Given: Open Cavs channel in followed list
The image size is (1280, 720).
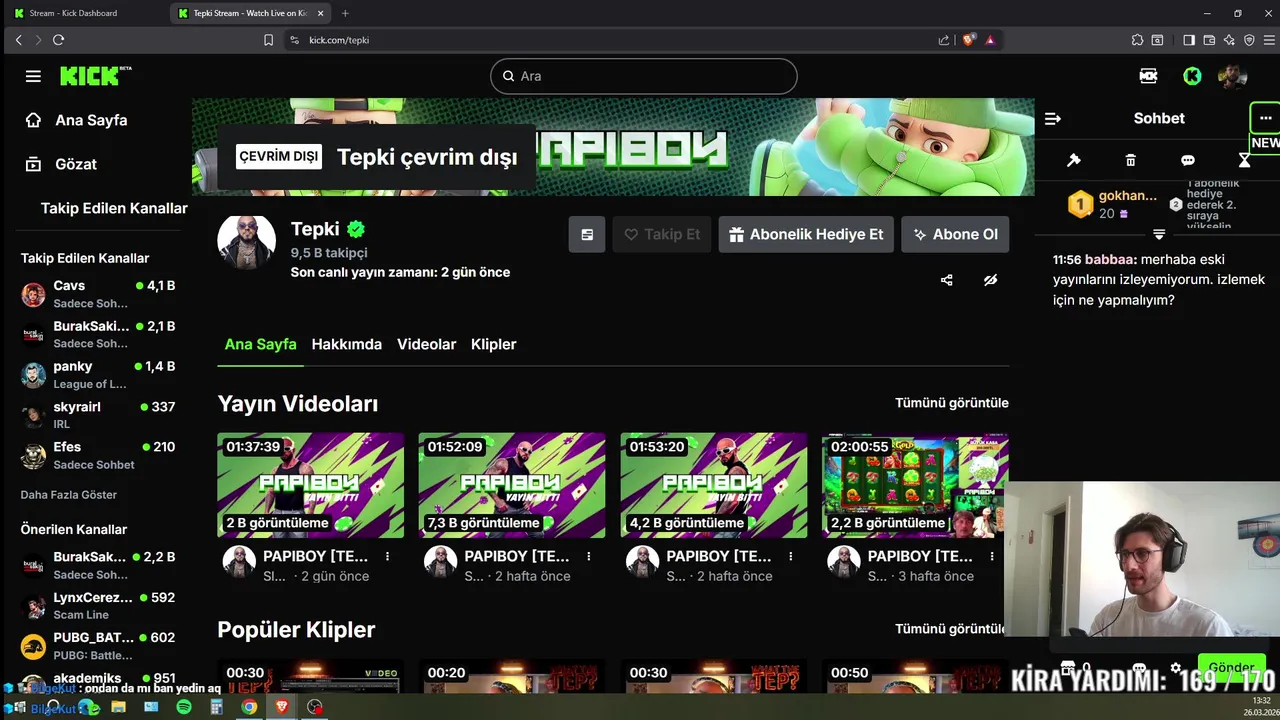Looking at the screenshot, I should tap(98, 294).
